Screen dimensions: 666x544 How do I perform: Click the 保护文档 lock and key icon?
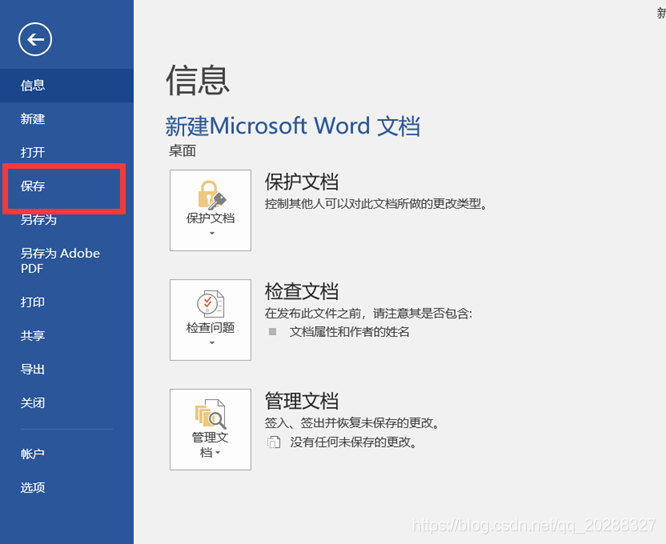[211, 195]
